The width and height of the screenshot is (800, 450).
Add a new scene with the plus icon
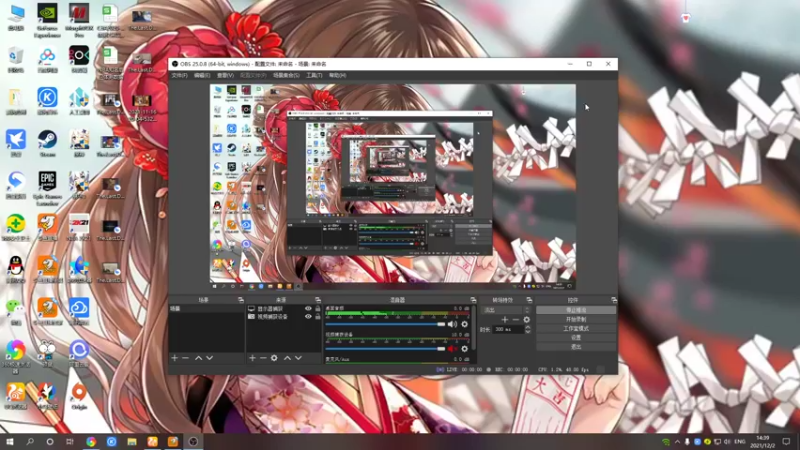coord(174,358)
